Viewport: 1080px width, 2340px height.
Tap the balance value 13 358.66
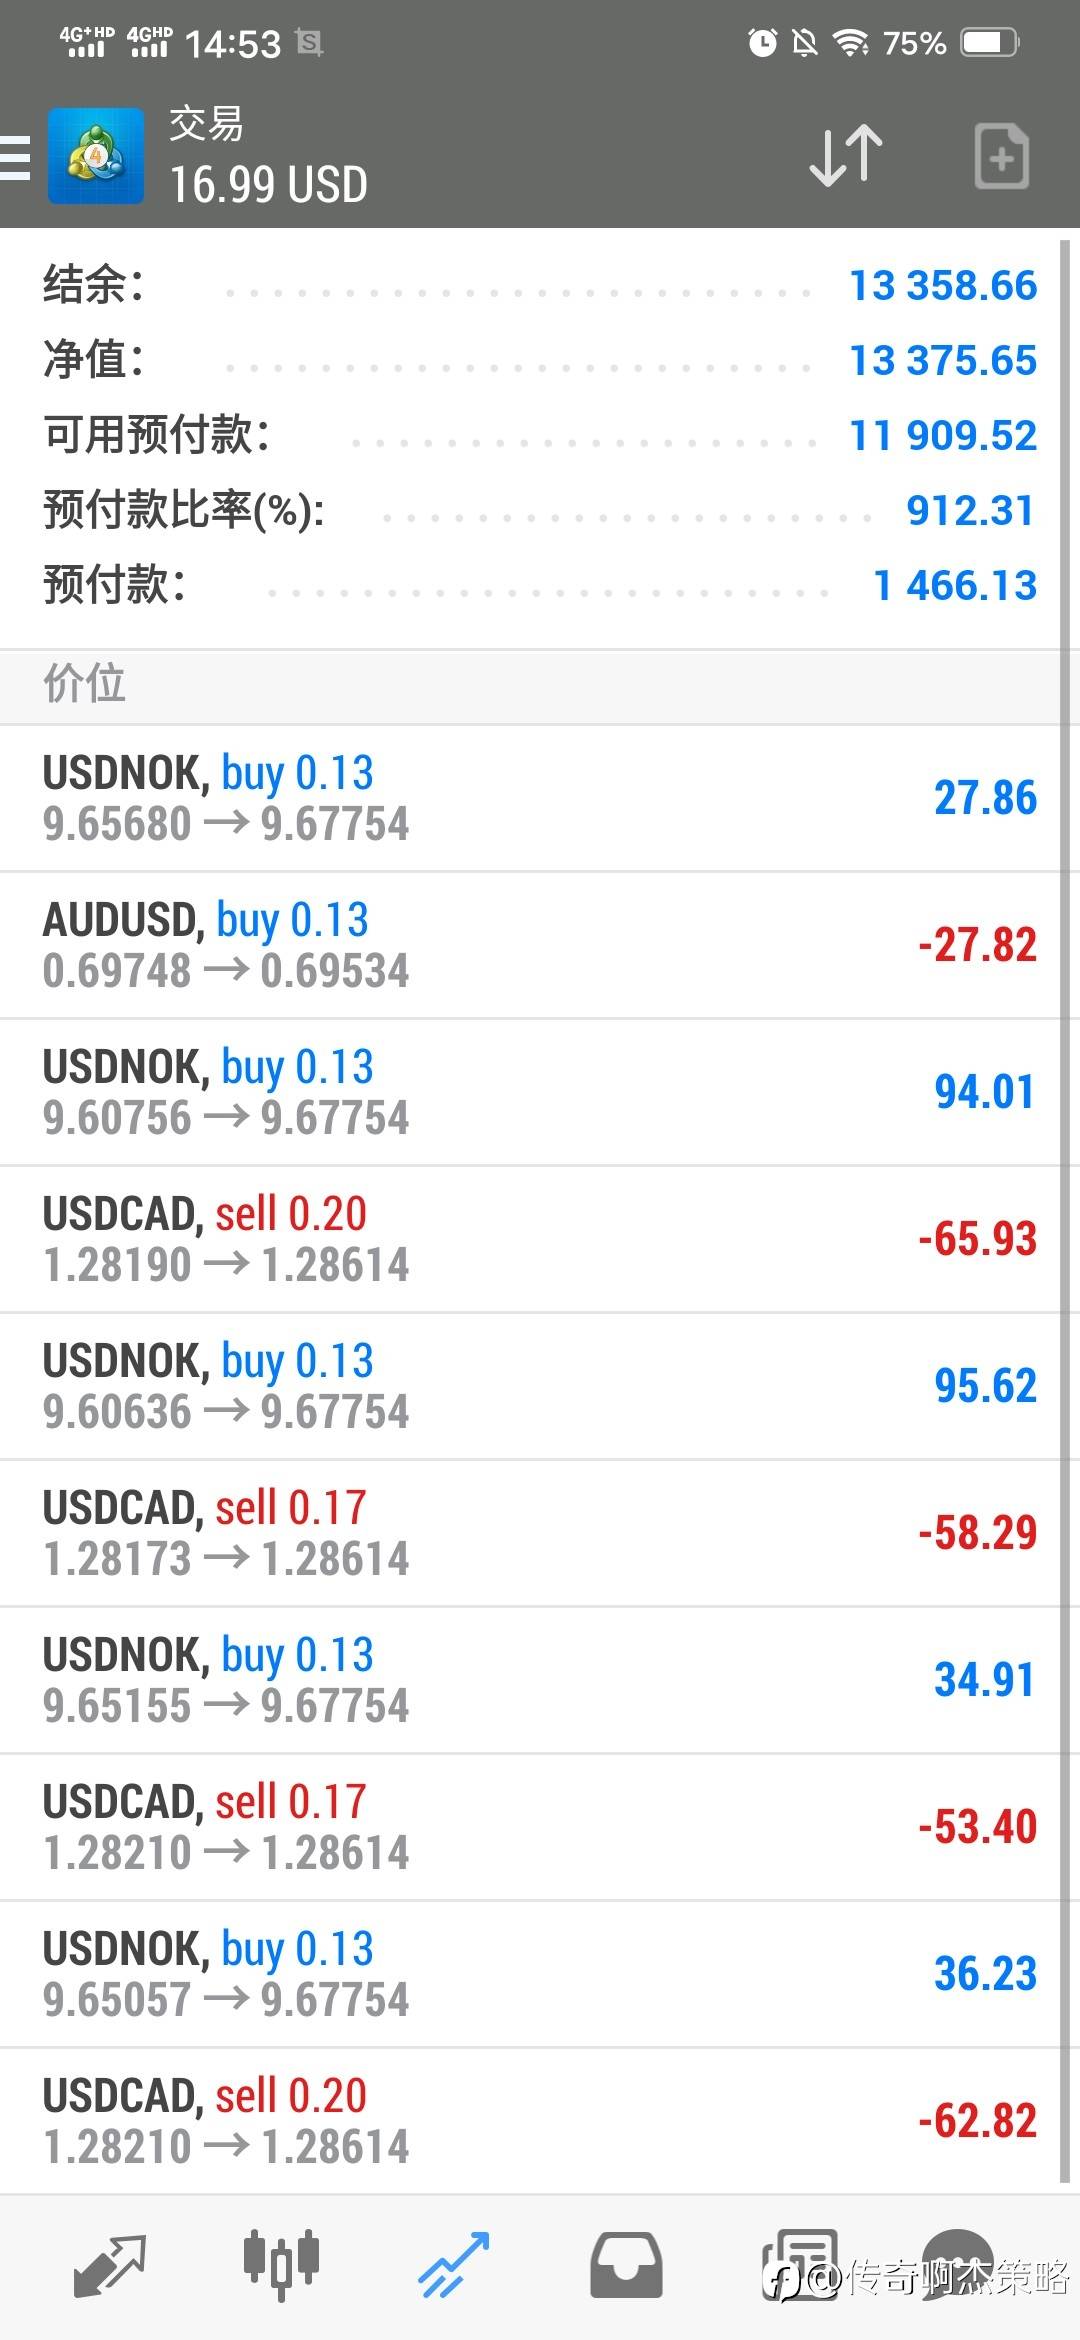coord(943,286)
